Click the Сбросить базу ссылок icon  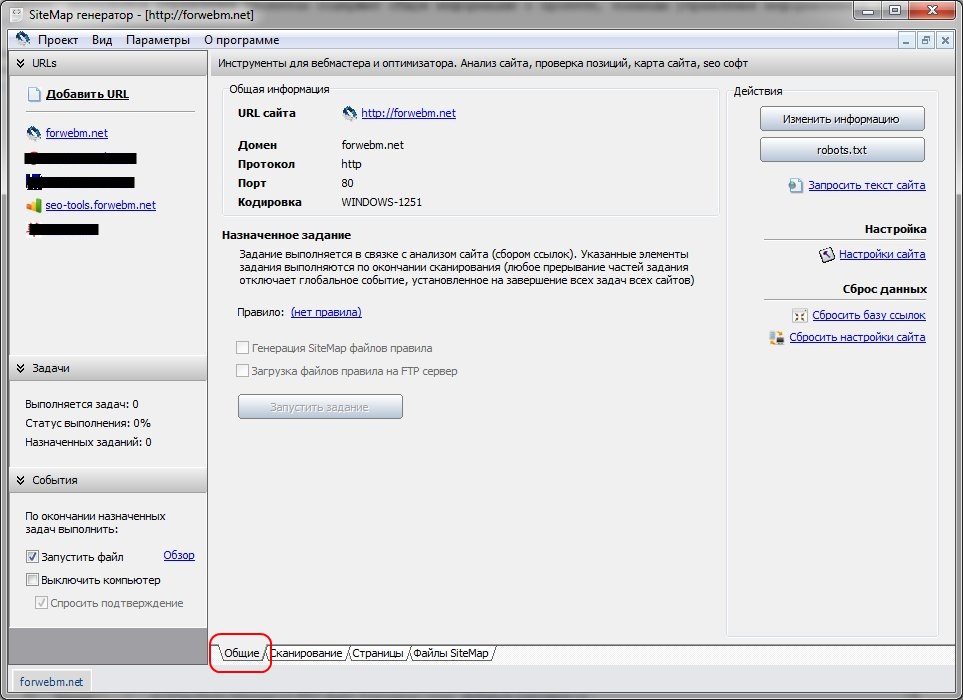click(x=799, y=316)
